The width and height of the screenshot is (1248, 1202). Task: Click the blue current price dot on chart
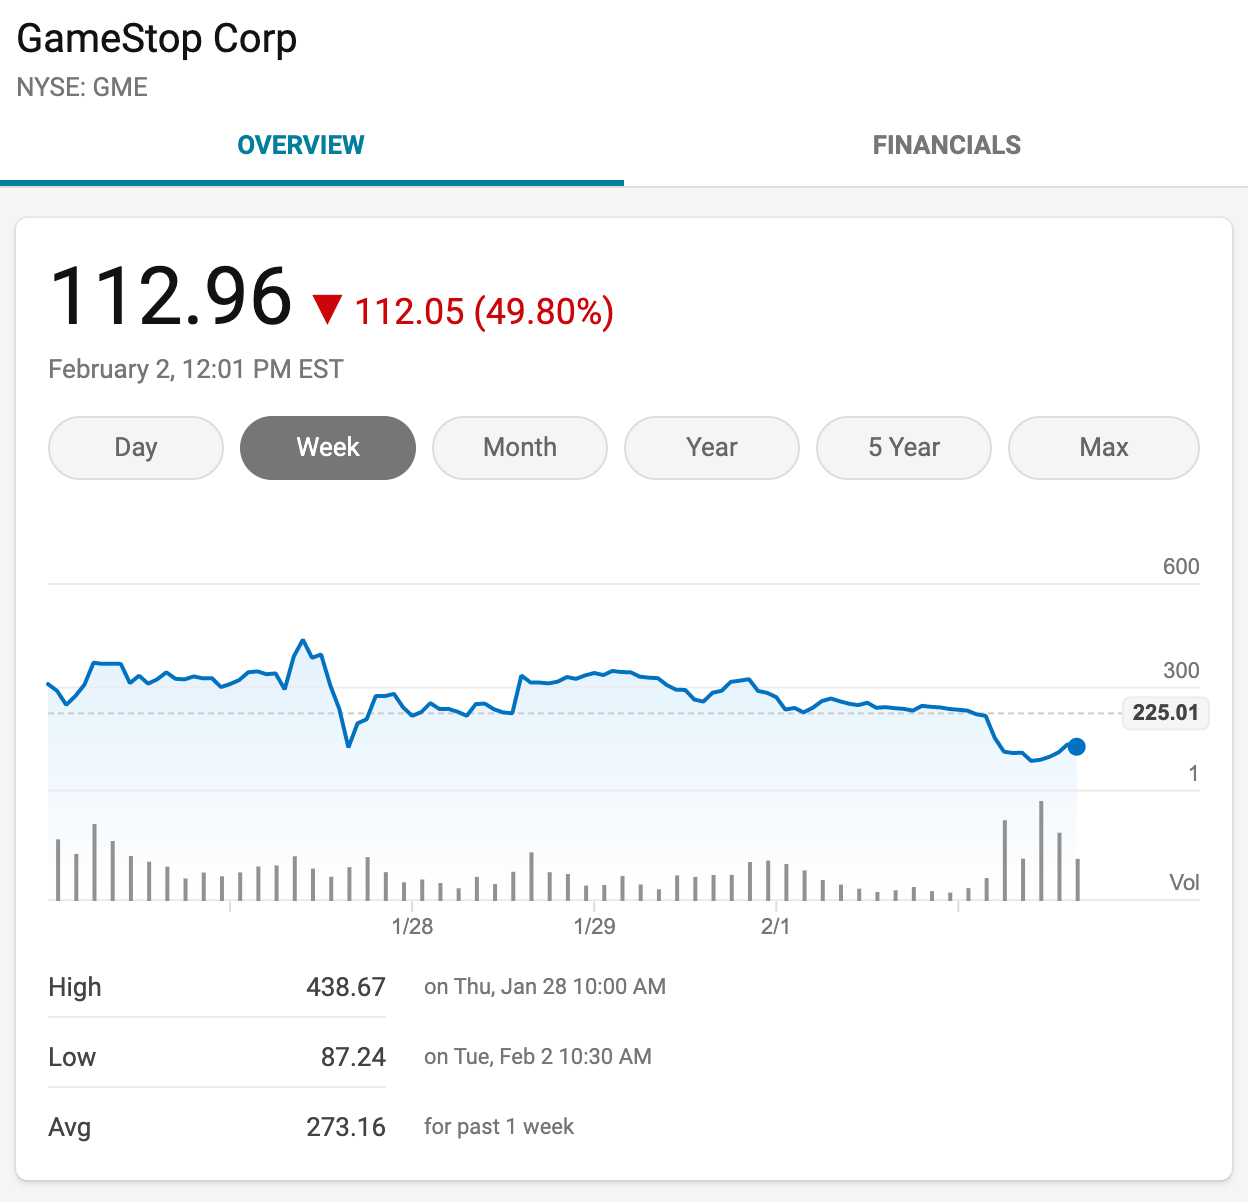[1077, 747]
